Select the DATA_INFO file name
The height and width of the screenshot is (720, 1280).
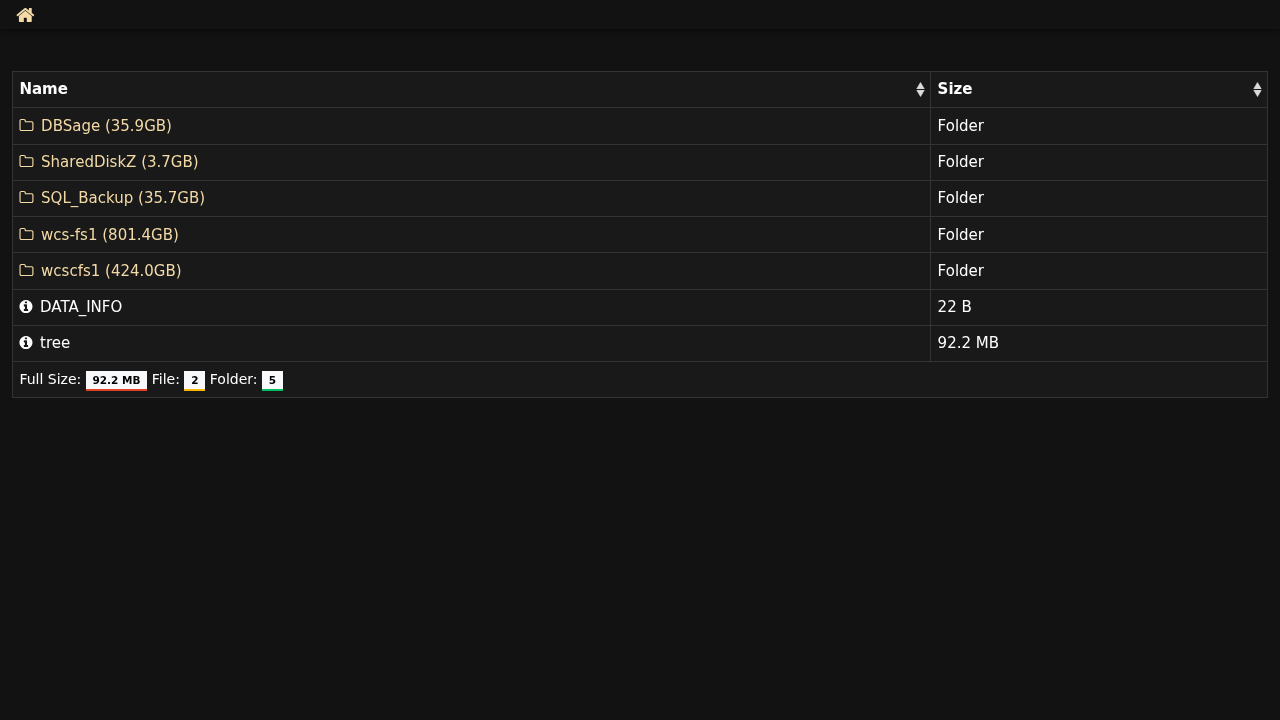pos(81,307)
